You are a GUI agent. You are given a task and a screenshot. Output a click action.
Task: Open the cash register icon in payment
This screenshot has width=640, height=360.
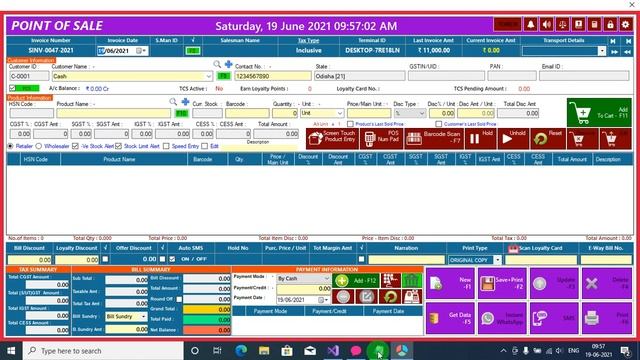(x=412, y=297)
